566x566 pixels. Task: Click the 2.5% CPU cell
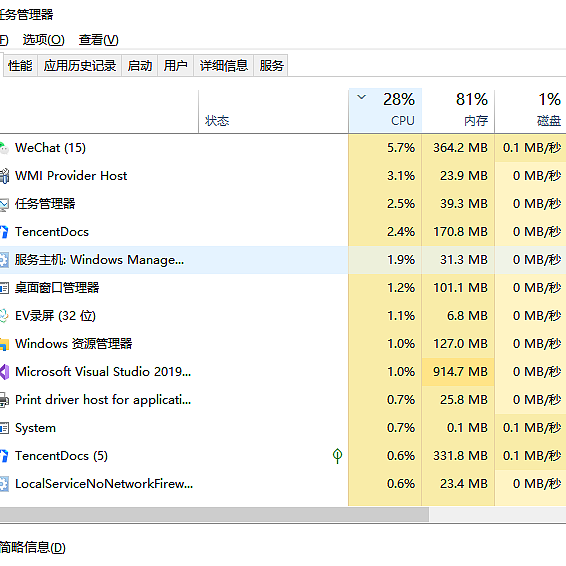coord(385,204)
